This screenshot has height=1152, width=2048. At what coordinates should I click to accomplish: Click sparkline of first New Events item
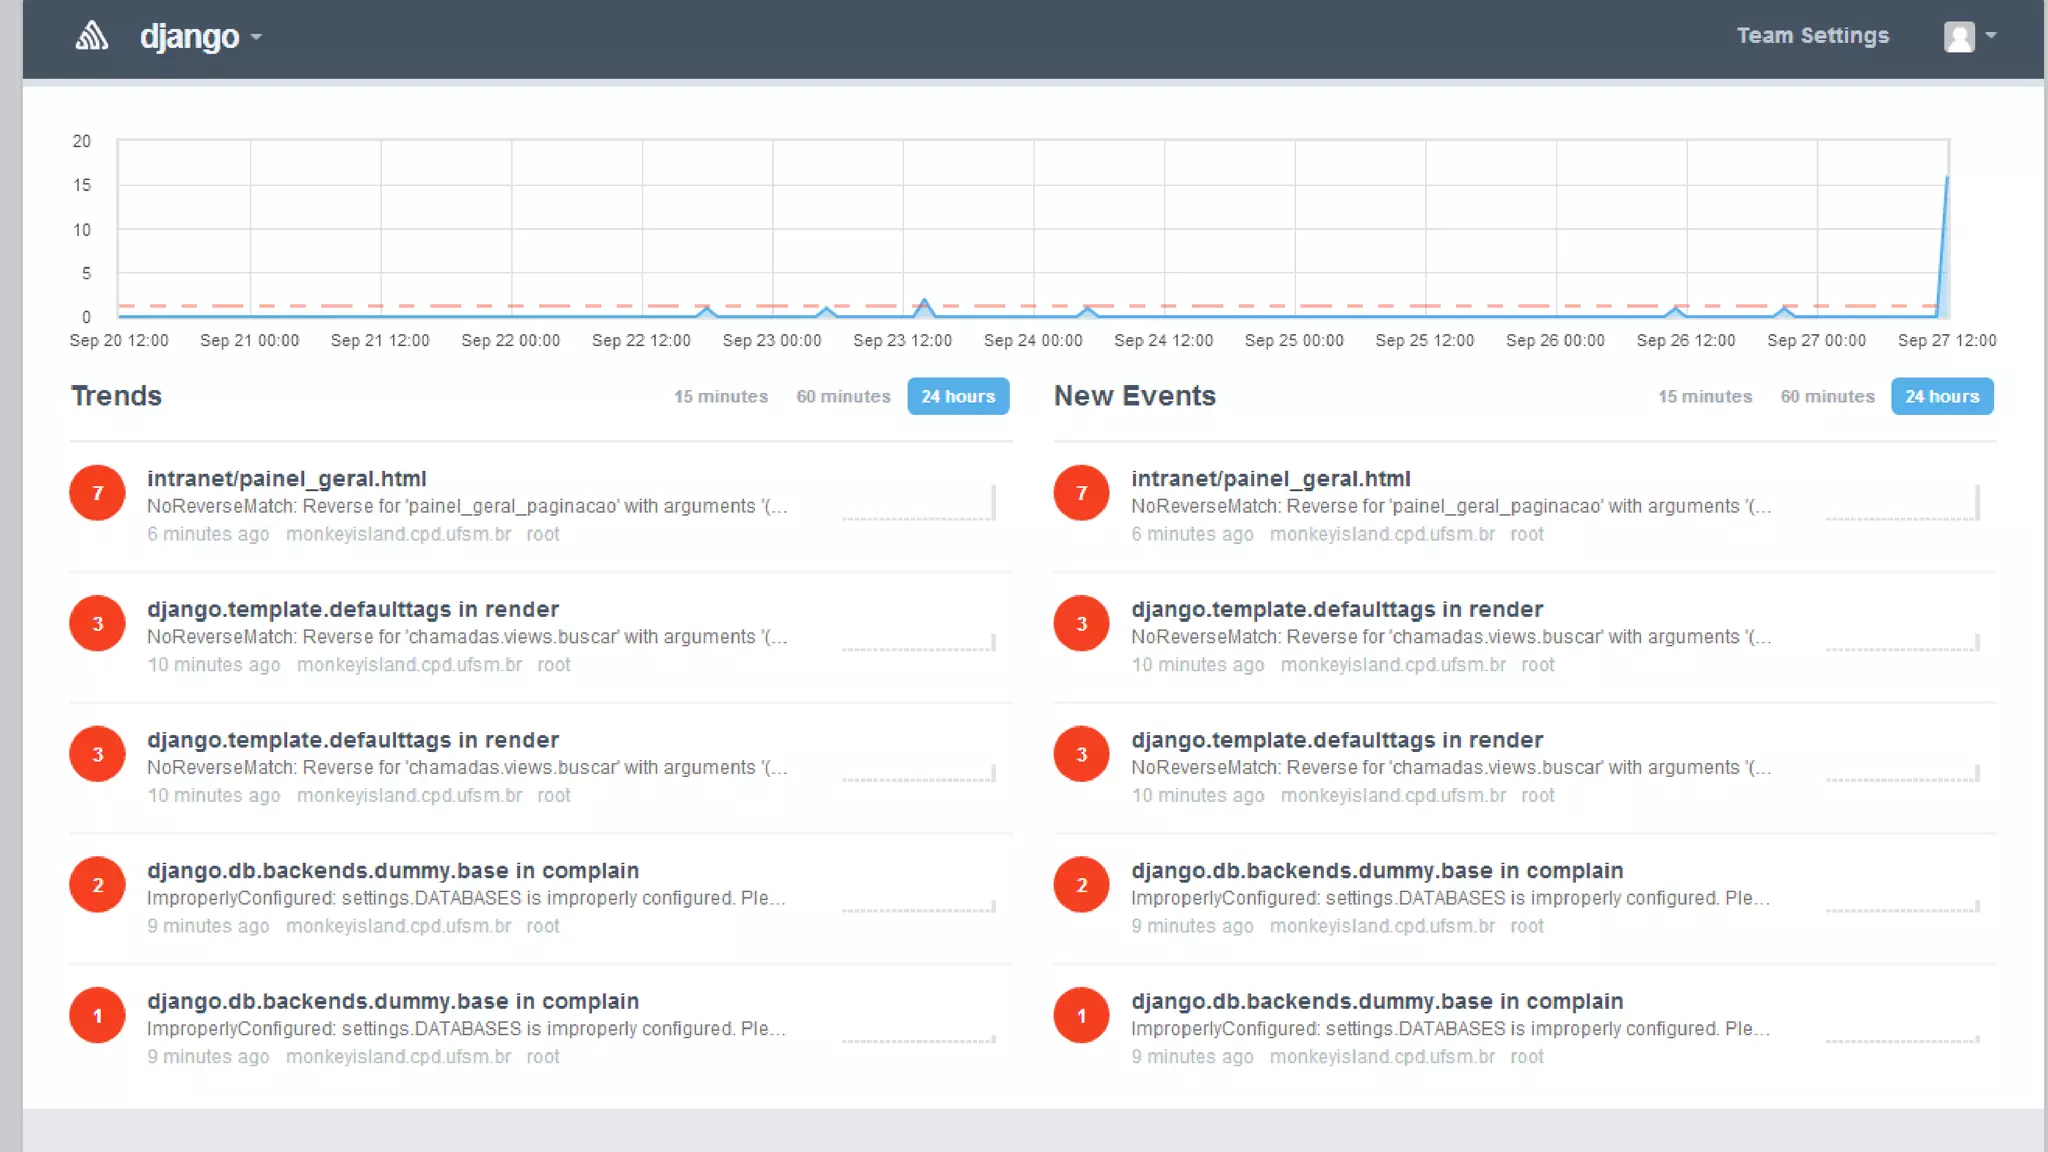[x=1902, y=503]
